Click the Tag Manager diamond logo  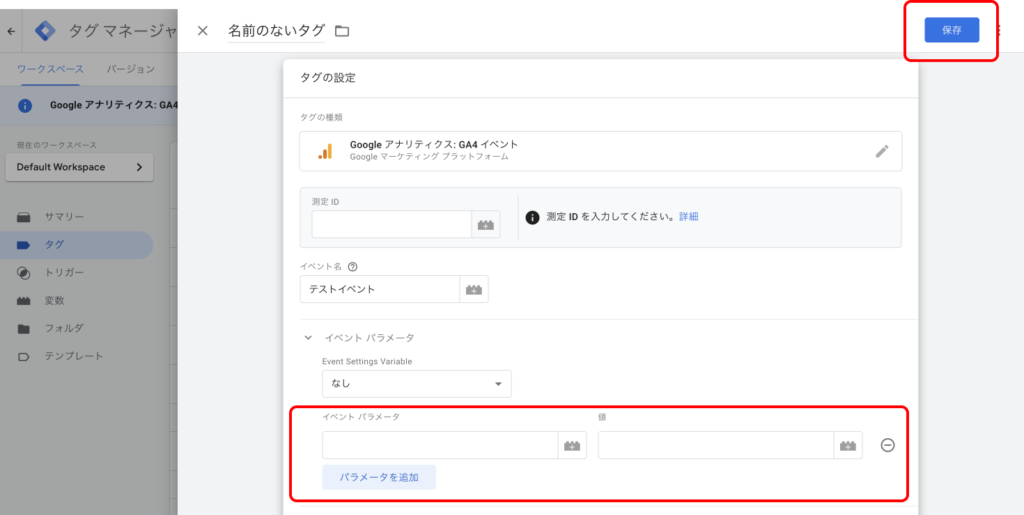click(45, 31)
